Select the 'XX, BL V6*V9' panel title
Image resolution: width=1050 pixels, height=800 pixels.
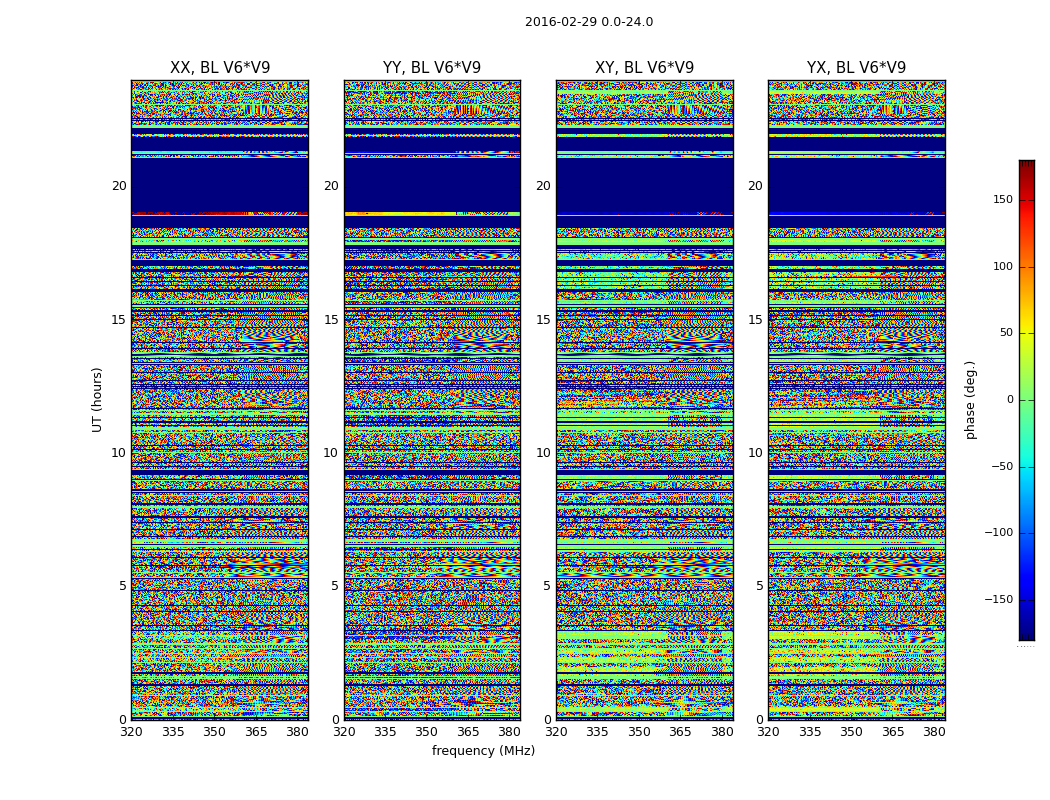[x=220, y=68]
